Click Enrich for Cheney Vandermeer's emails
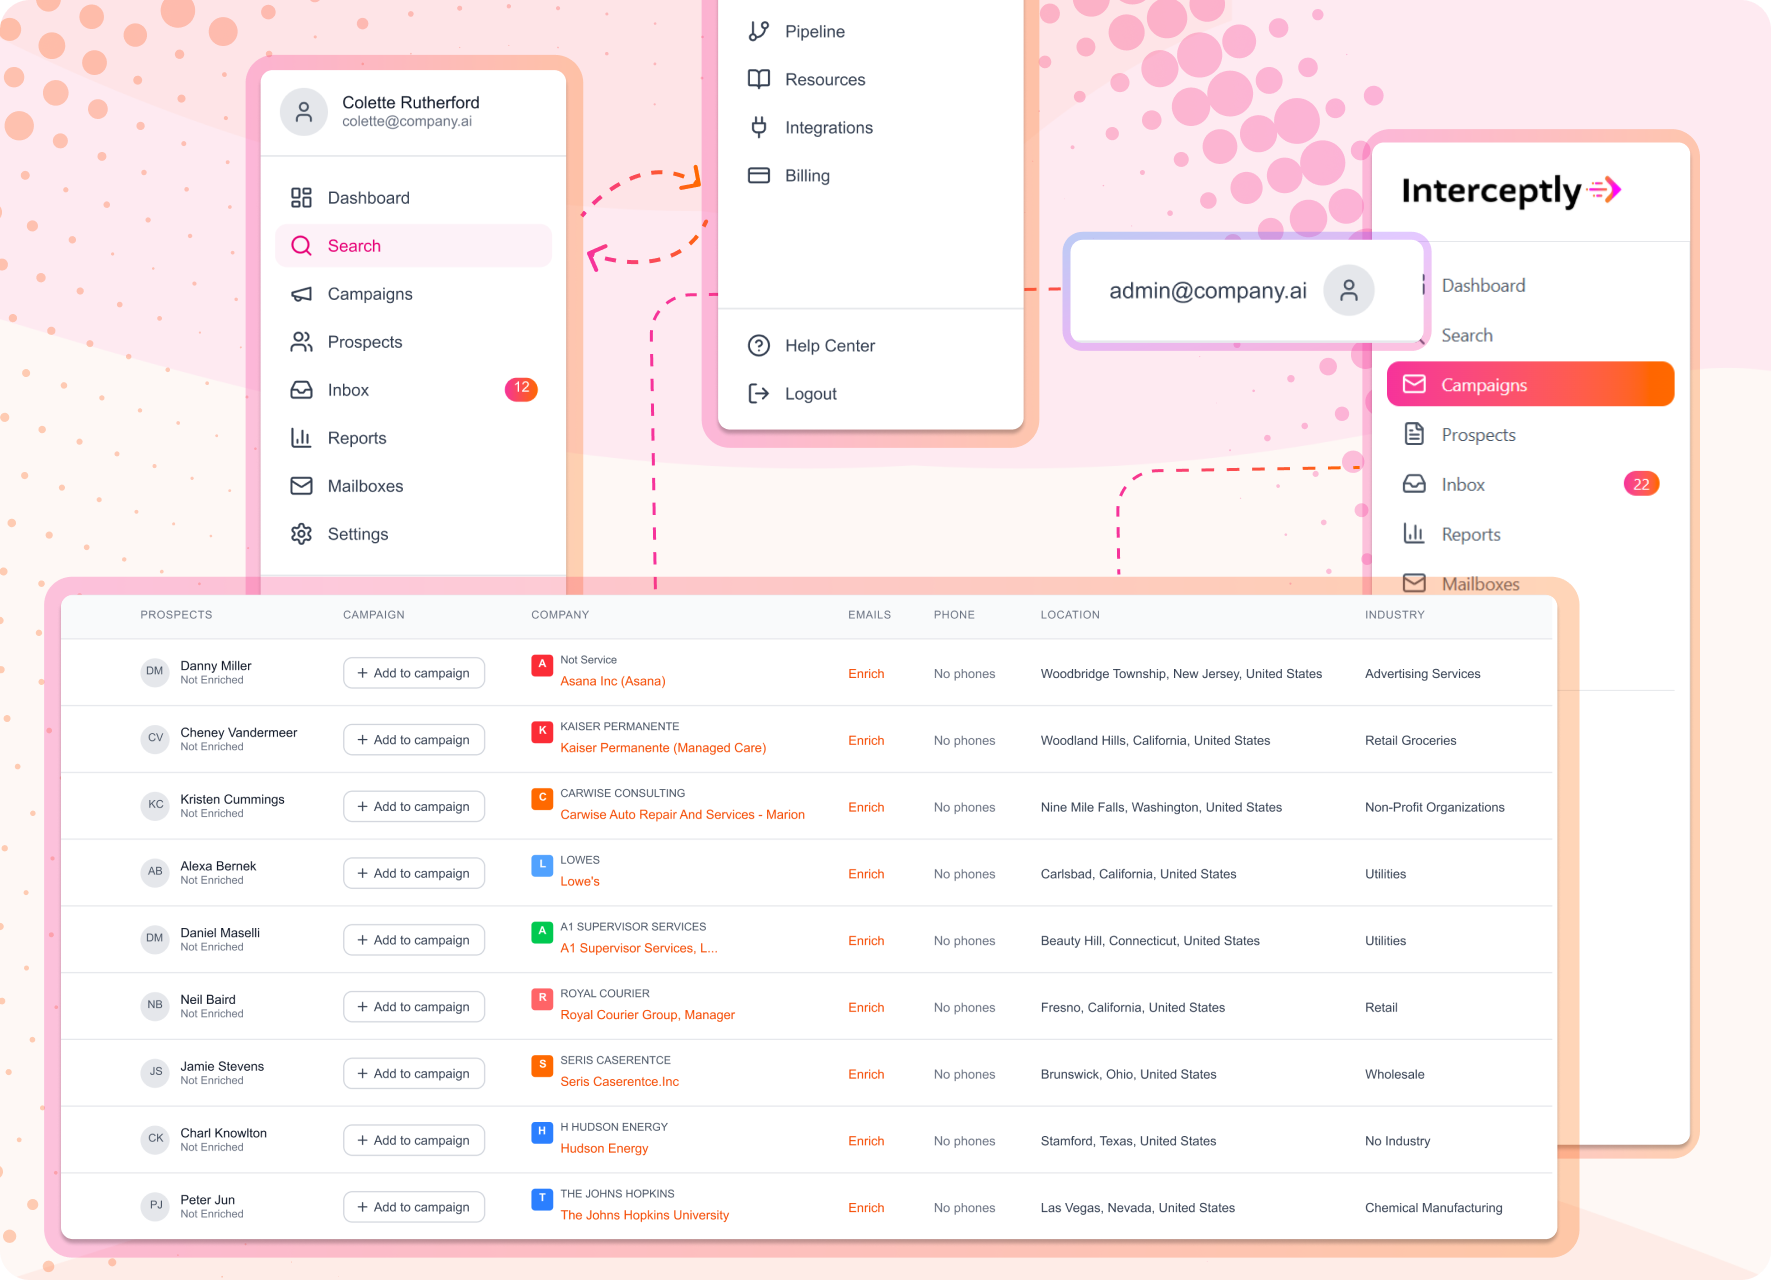The height and width of the screenshot is (1280, 1771). point(866,740)
